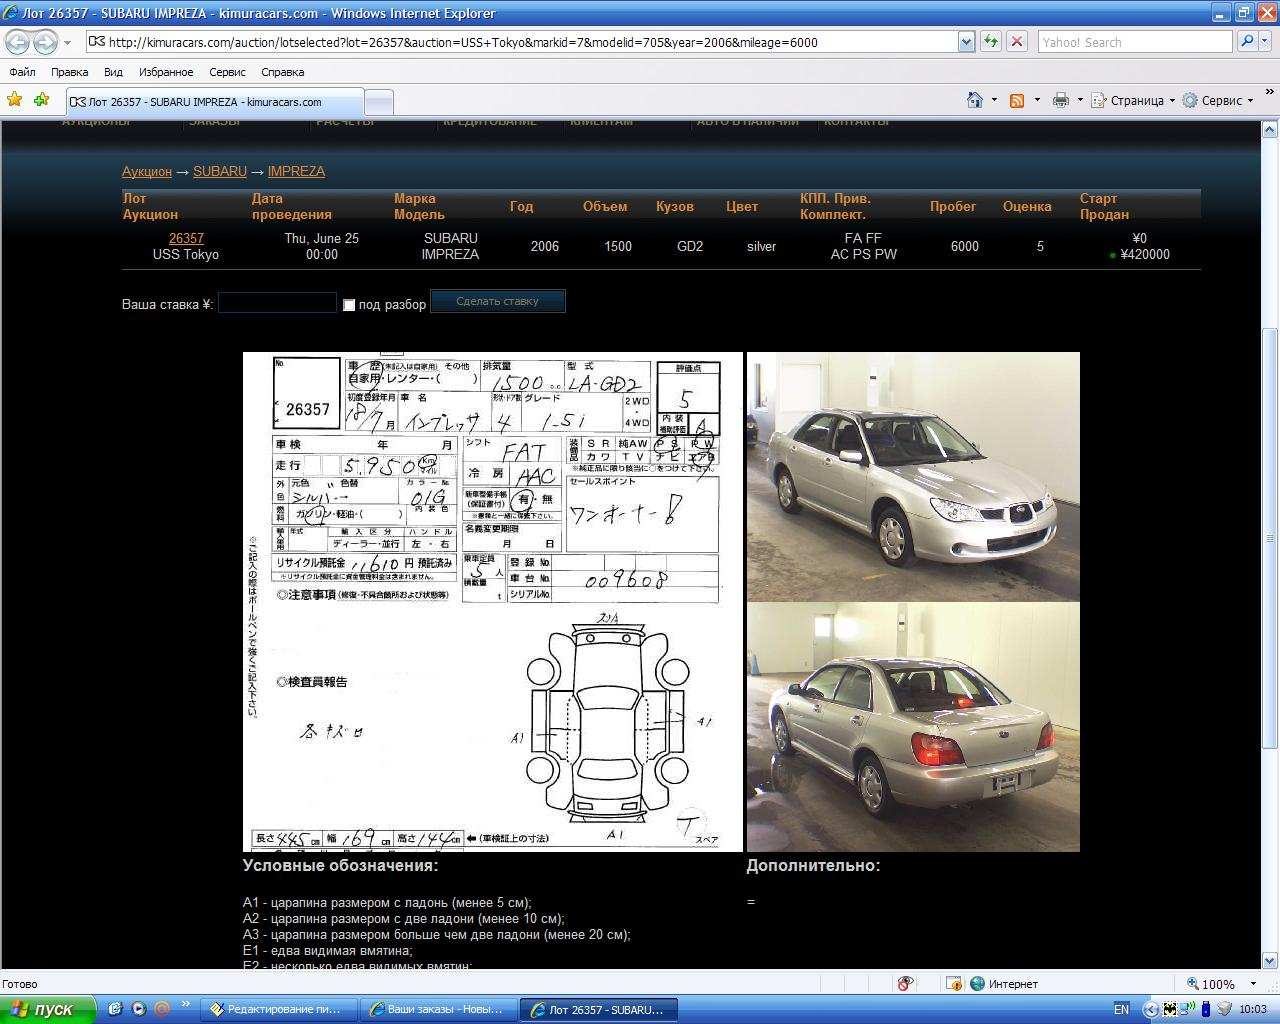This screenshot has width=1280, height=1024.
Task: Open the rear view car photo
Action: point(913,727)
